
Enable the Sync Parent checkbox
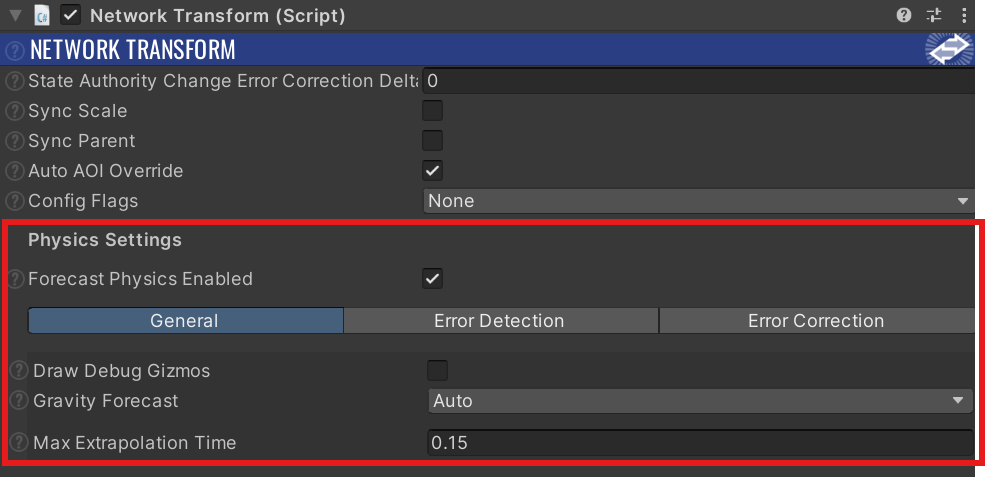(x=432, y=140)
